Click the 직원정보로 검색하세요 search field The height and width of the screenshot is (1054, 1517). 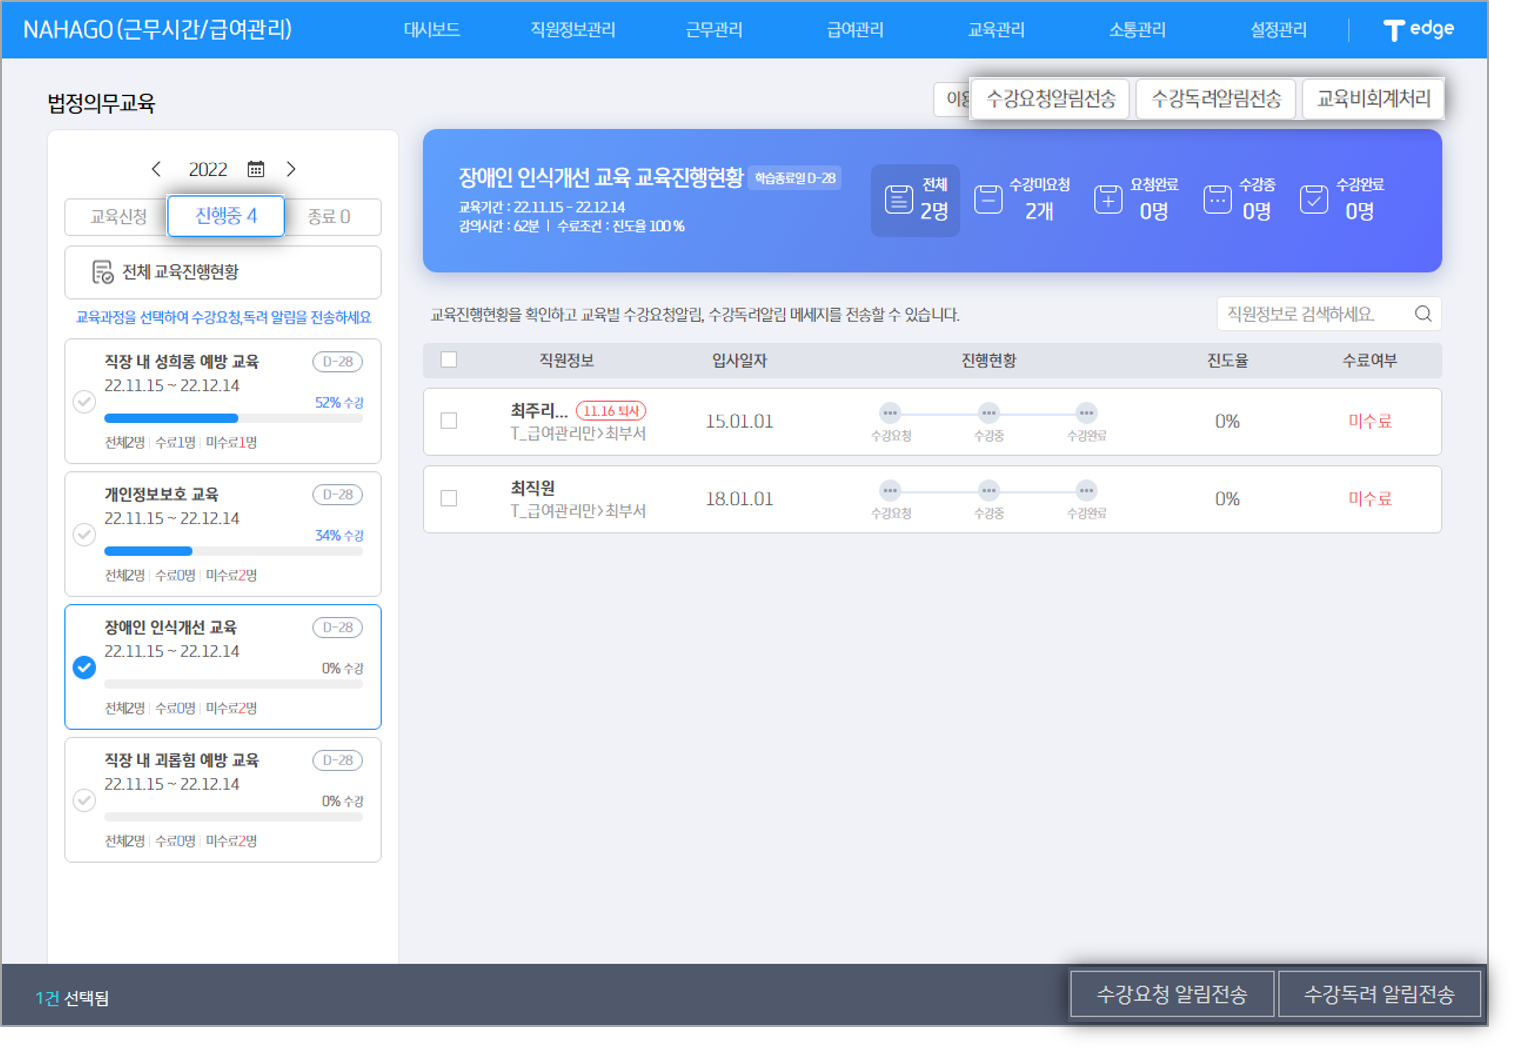[x=1329, y=314]
